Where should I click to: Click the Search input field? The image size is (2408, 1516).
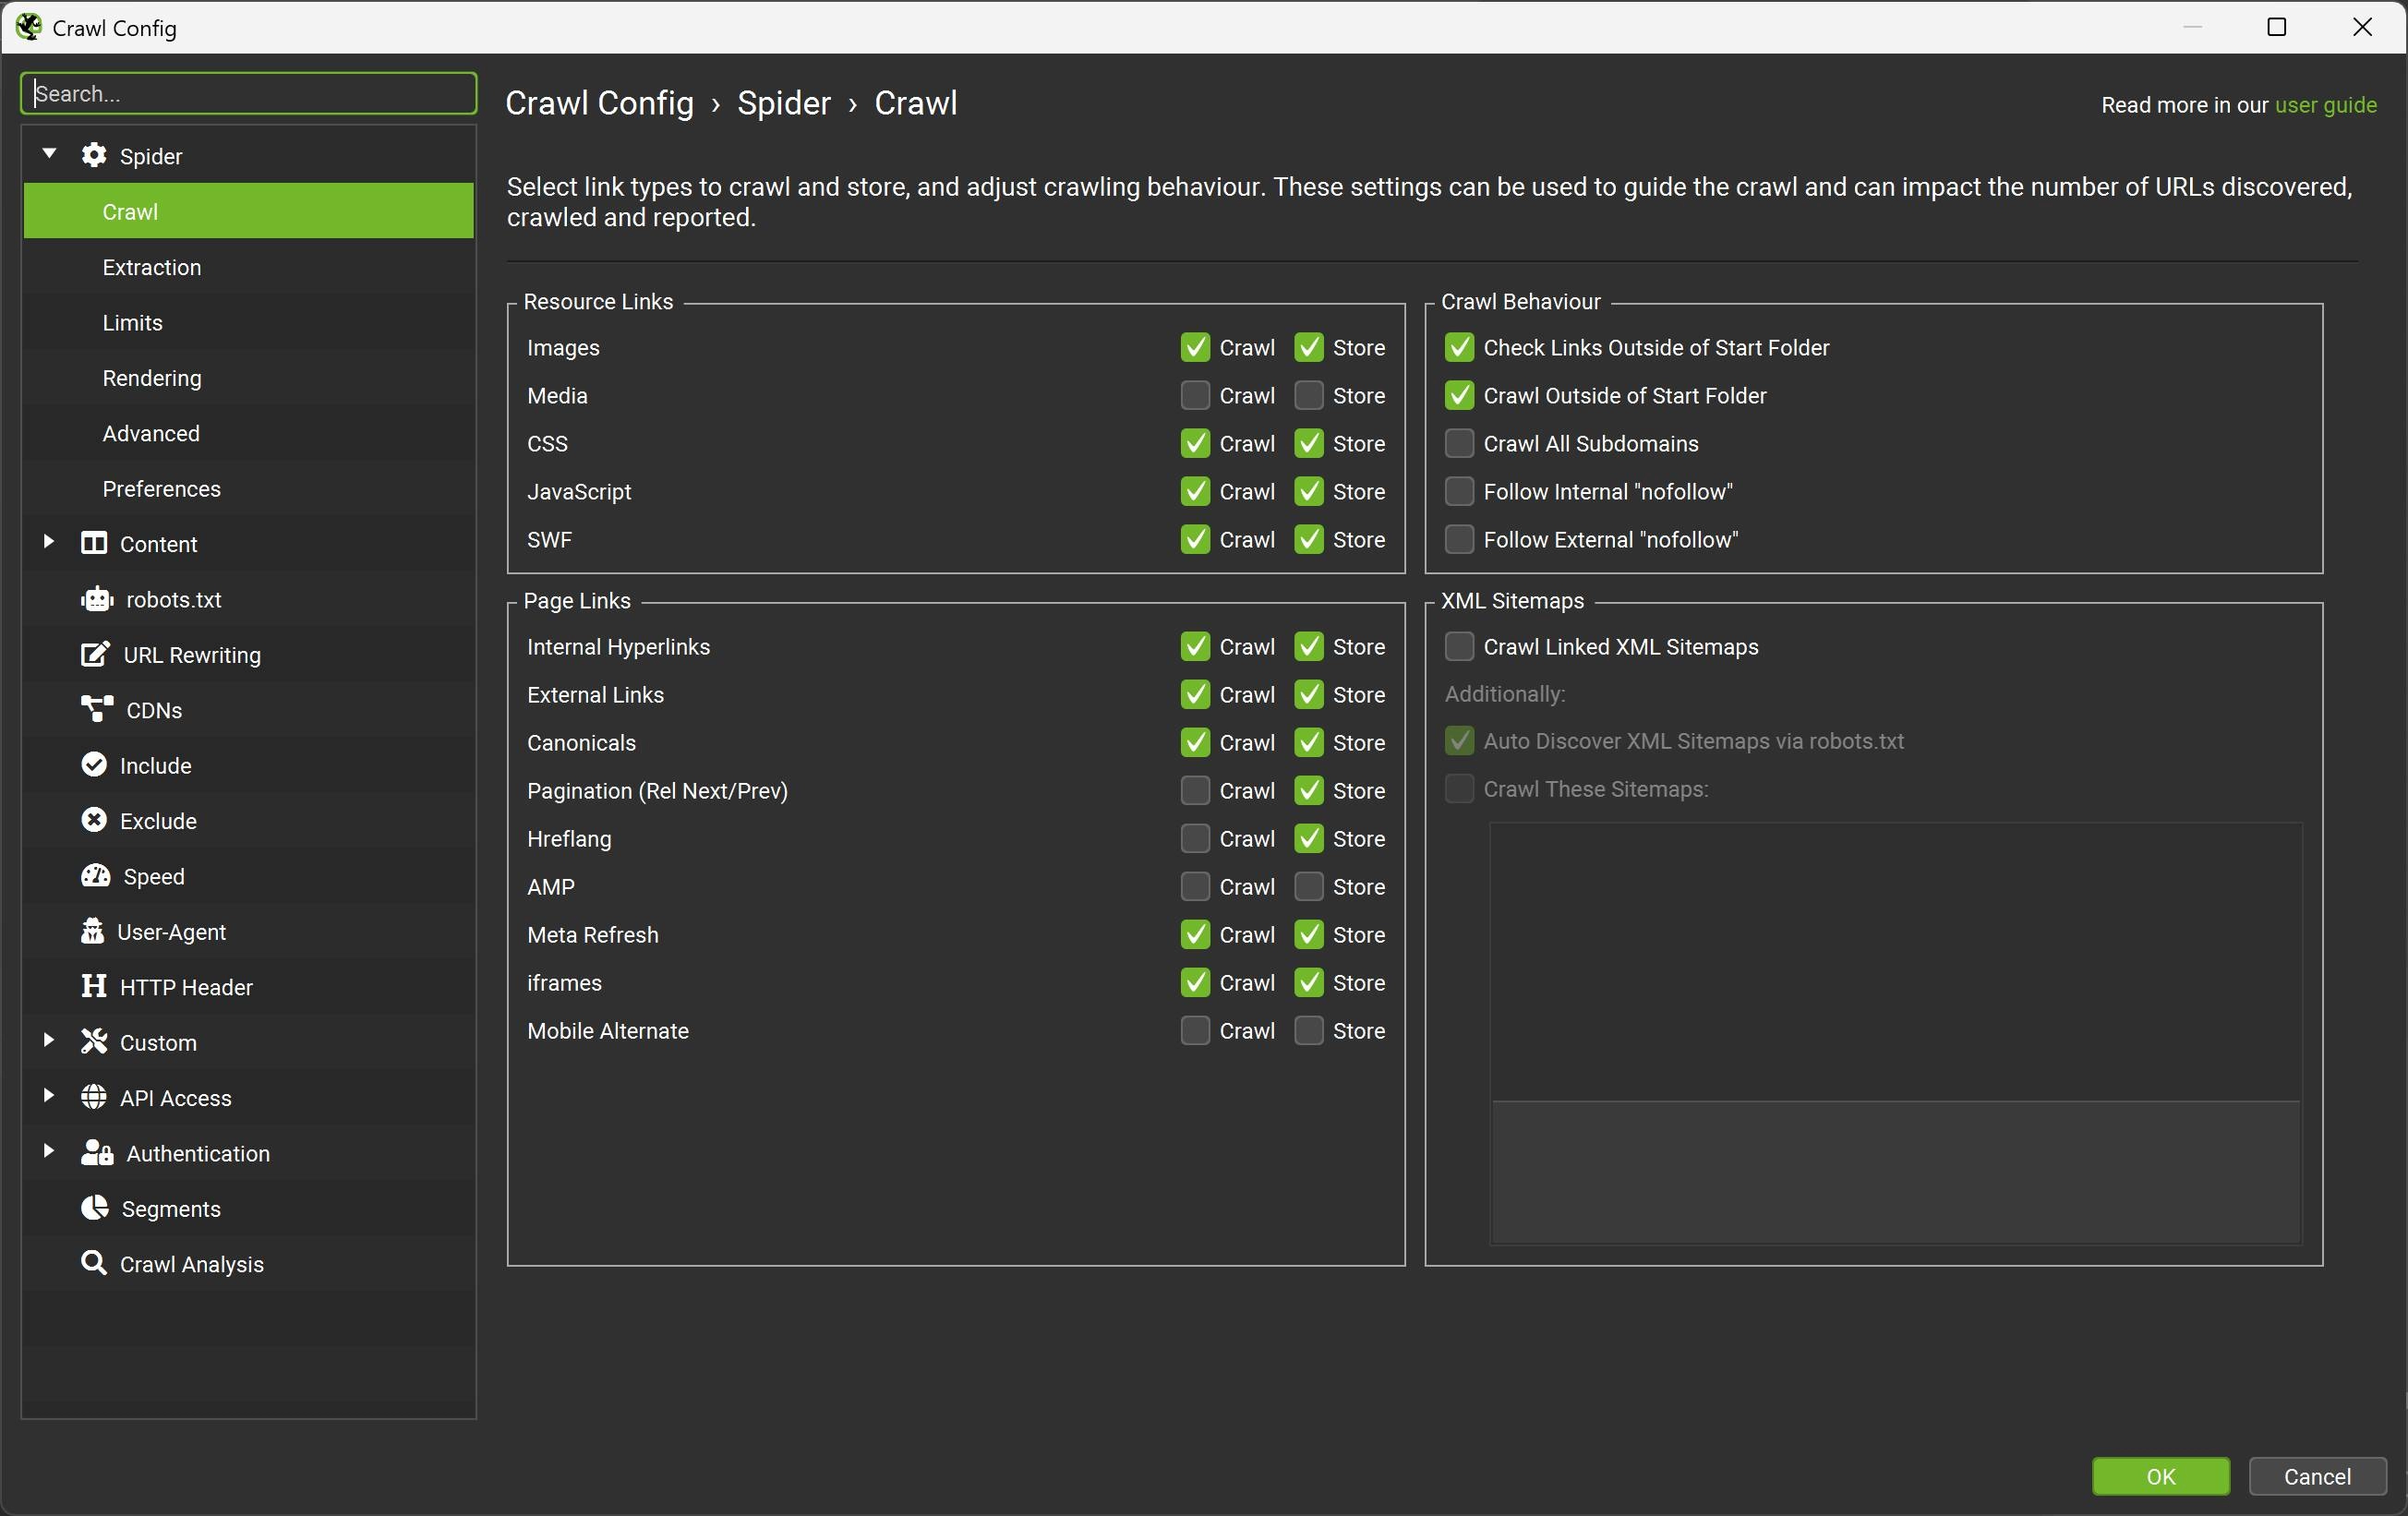(248, 94)
